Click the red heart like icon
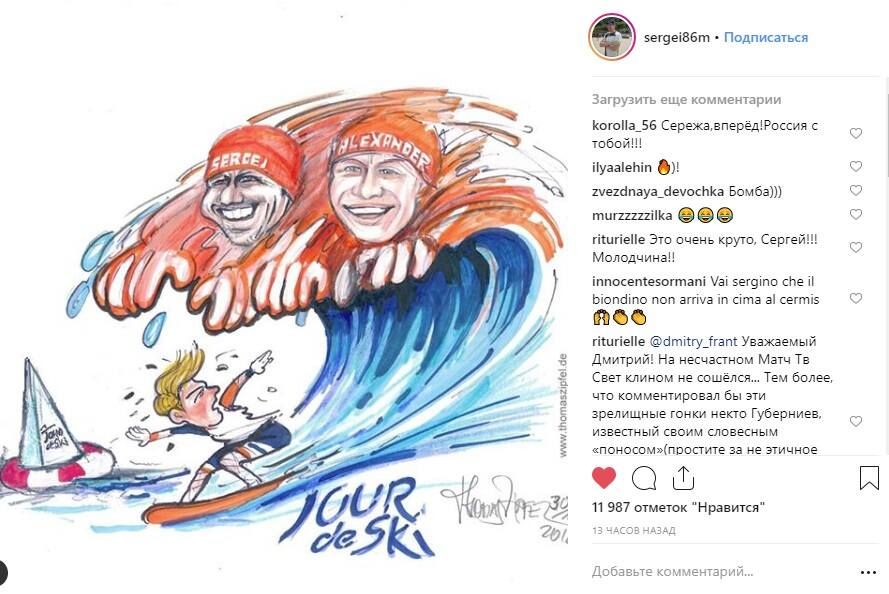 coord(604,478)
